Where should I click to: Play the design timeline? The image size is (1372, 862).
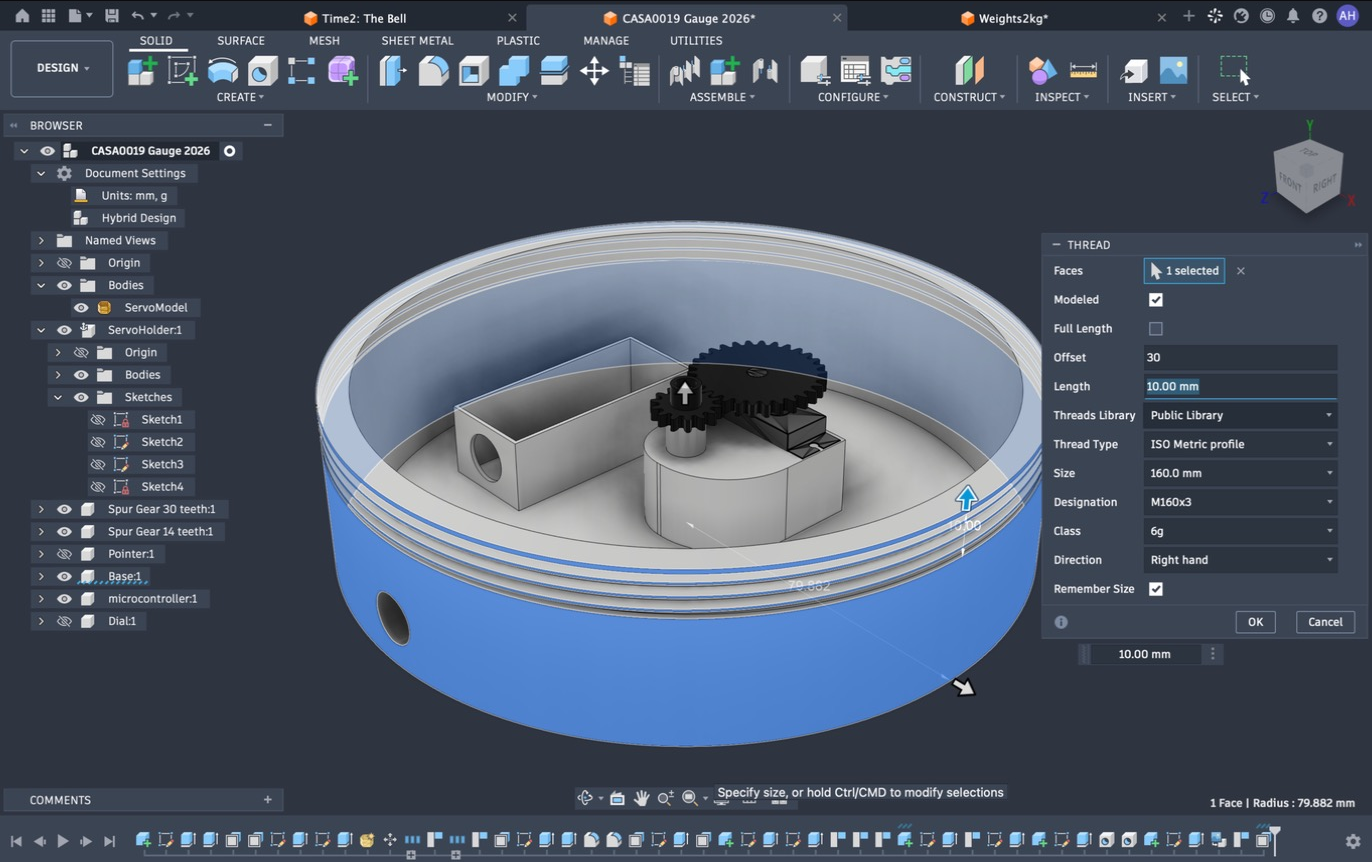pyautogui.click(x=63, y=841)
